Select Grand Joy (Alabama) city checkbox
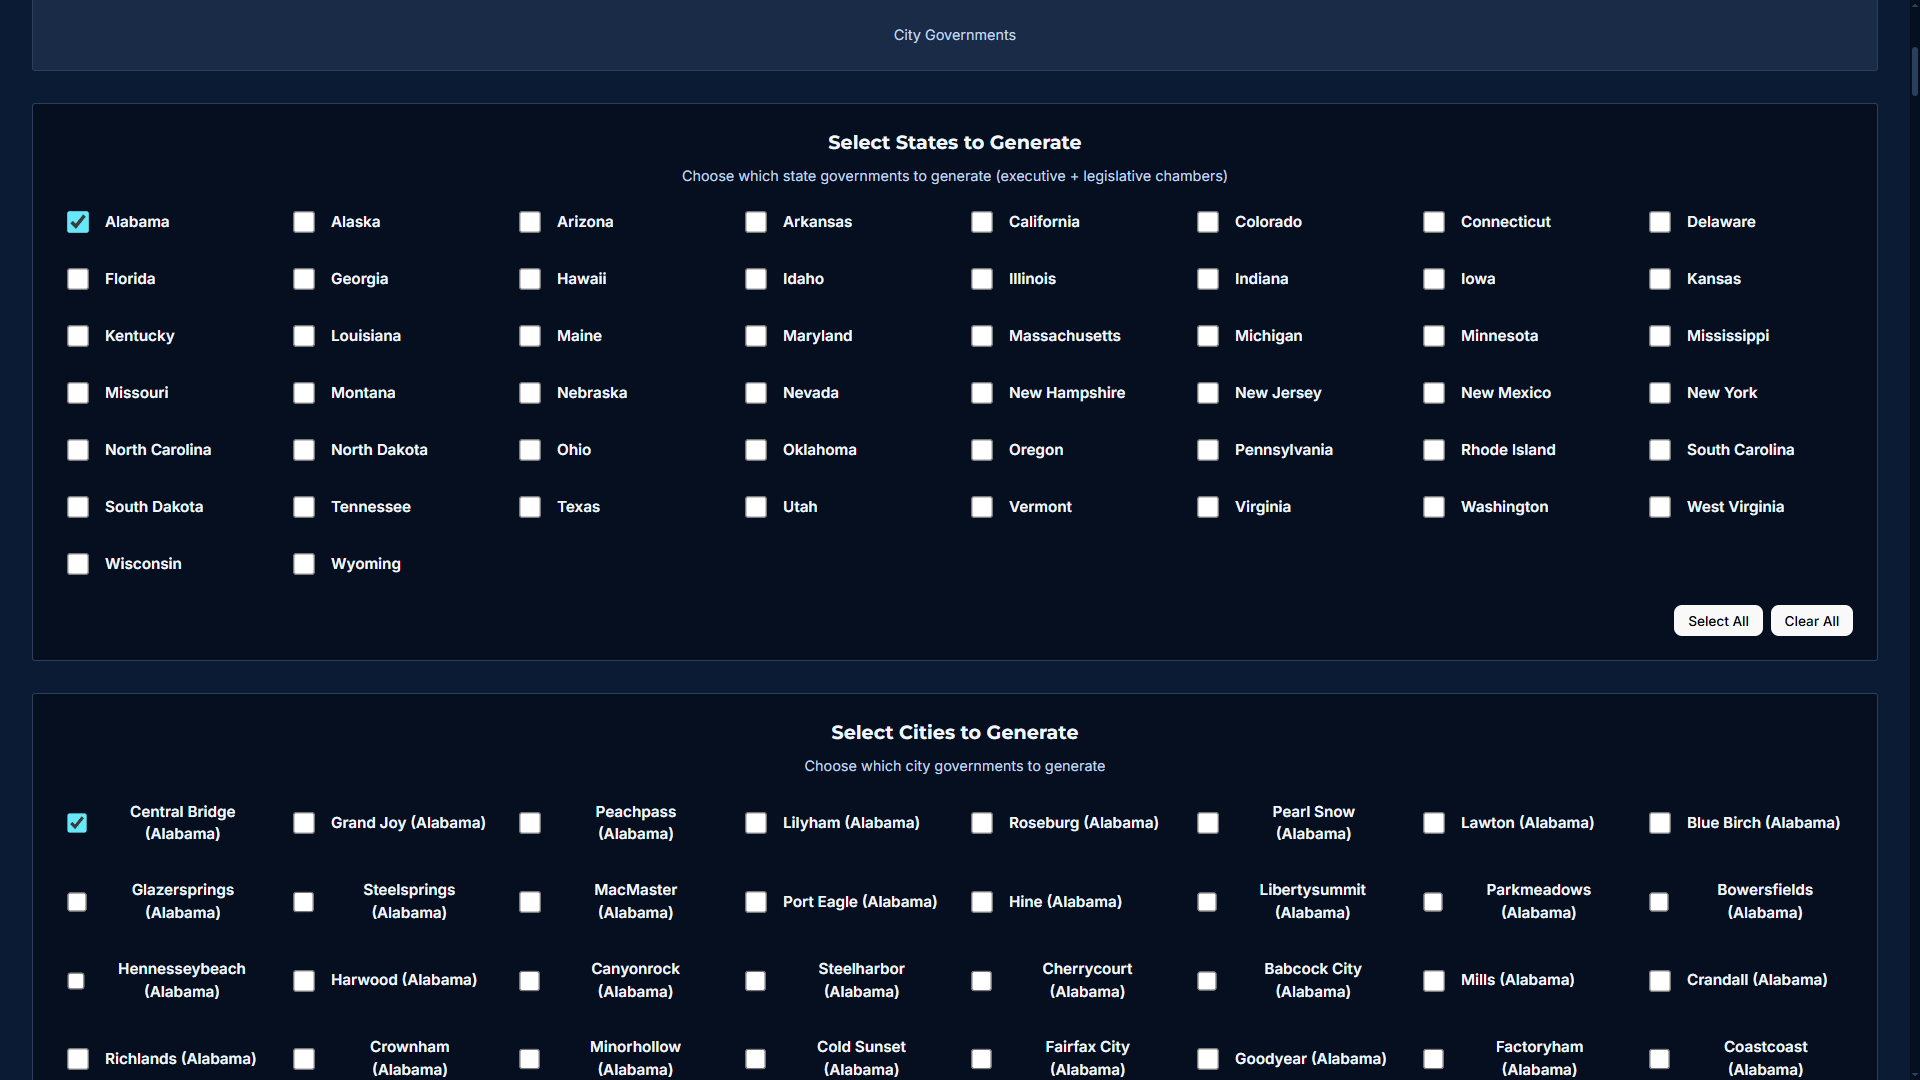1920x1080 pixels. [304, 823]
